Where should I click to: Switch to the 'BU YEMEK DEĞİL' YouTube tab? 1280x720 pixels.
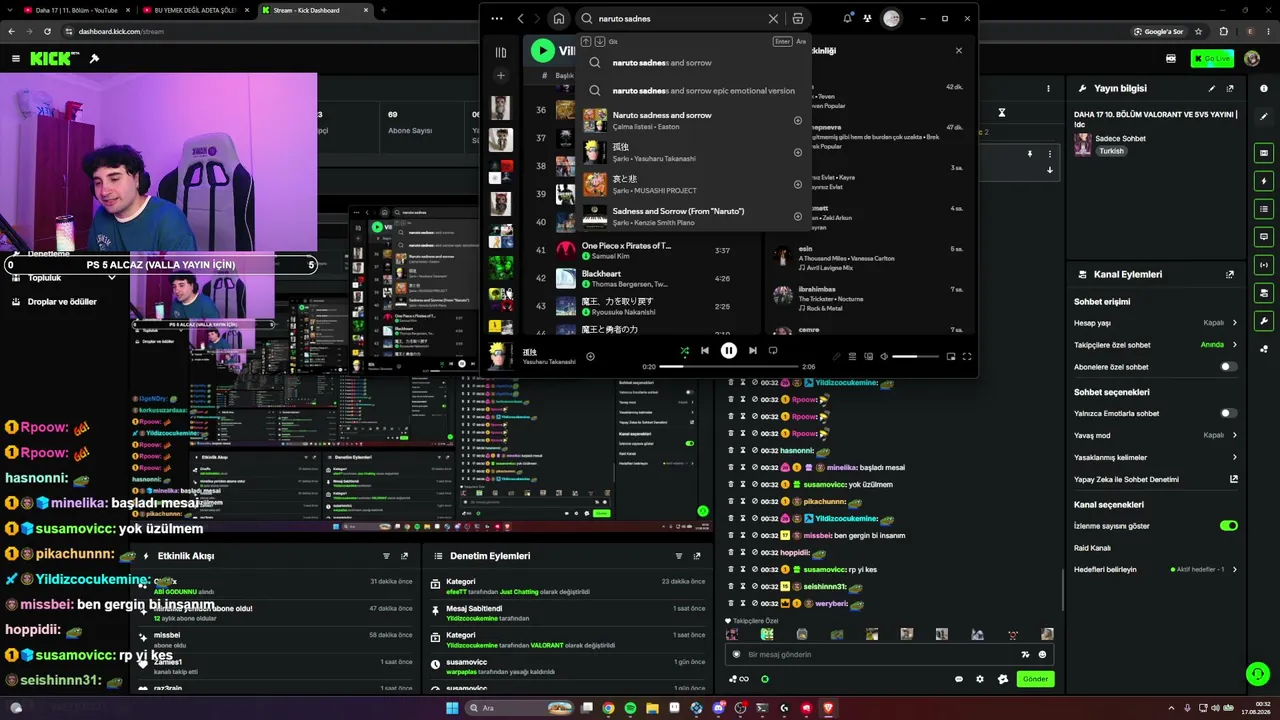(196, 10)
